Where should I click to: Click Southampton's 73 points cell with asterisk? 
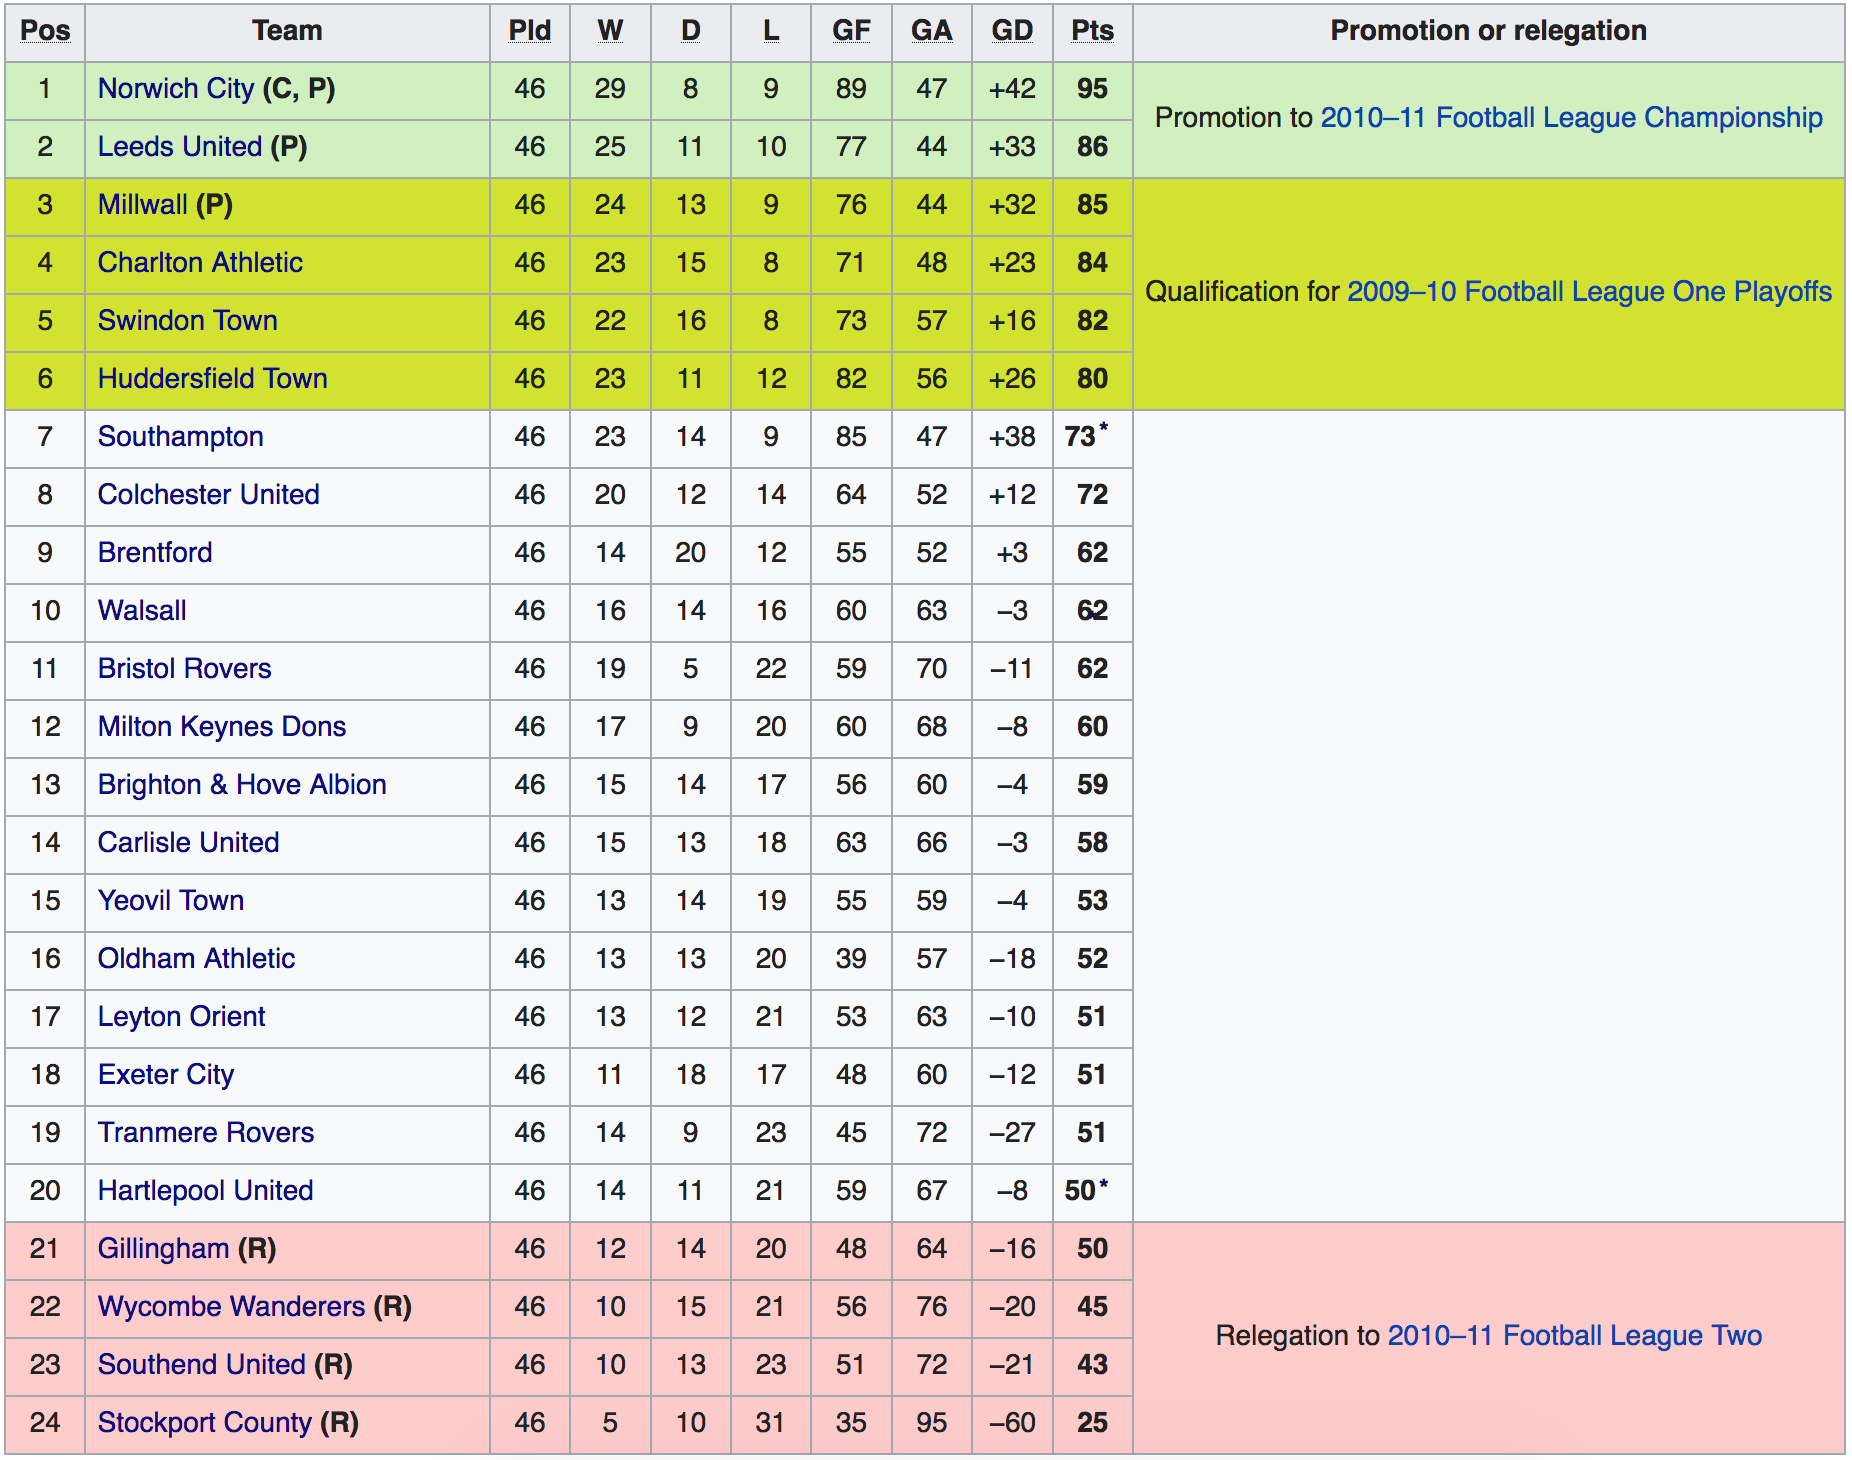1087,437
